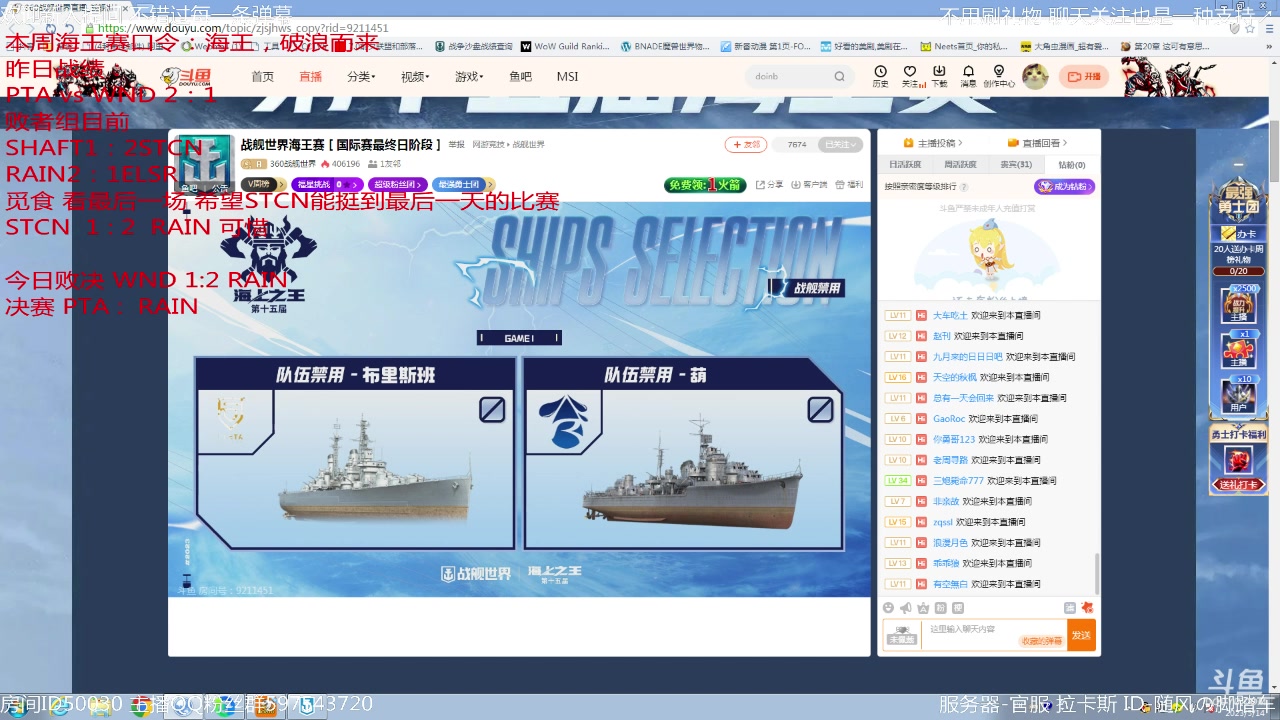Viewport: 1280px width, 720px height.
Task: Collapse the 最强勇士团 sidebar with minus button
Action: coord(1238,165)
